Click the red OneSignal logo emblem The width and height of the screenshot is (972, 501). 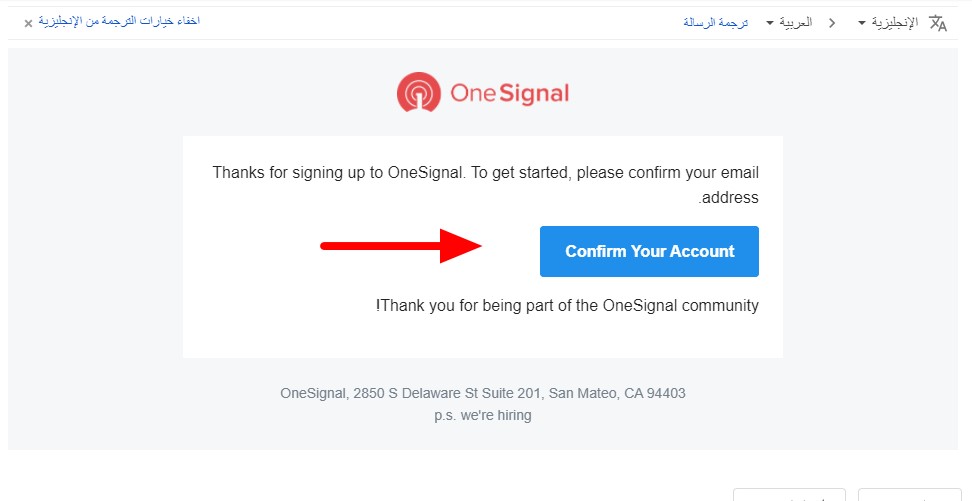[419, 93]
